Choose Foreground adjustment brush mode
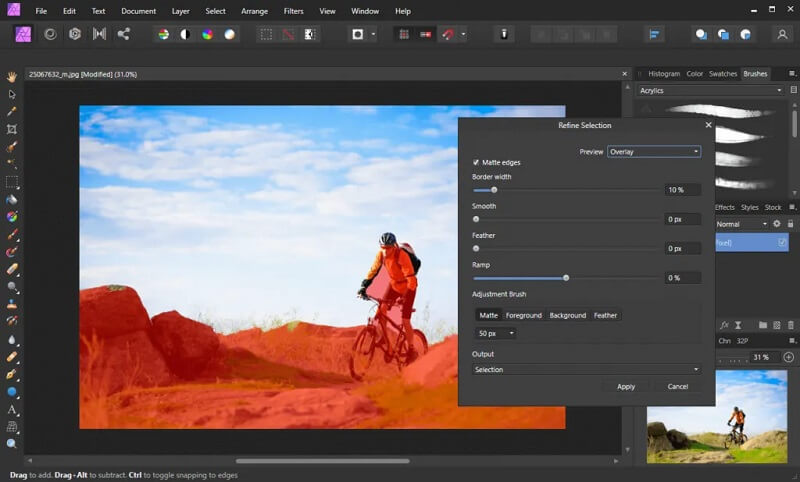The height and width of the screenshot is (482, 800). (523, 315)
